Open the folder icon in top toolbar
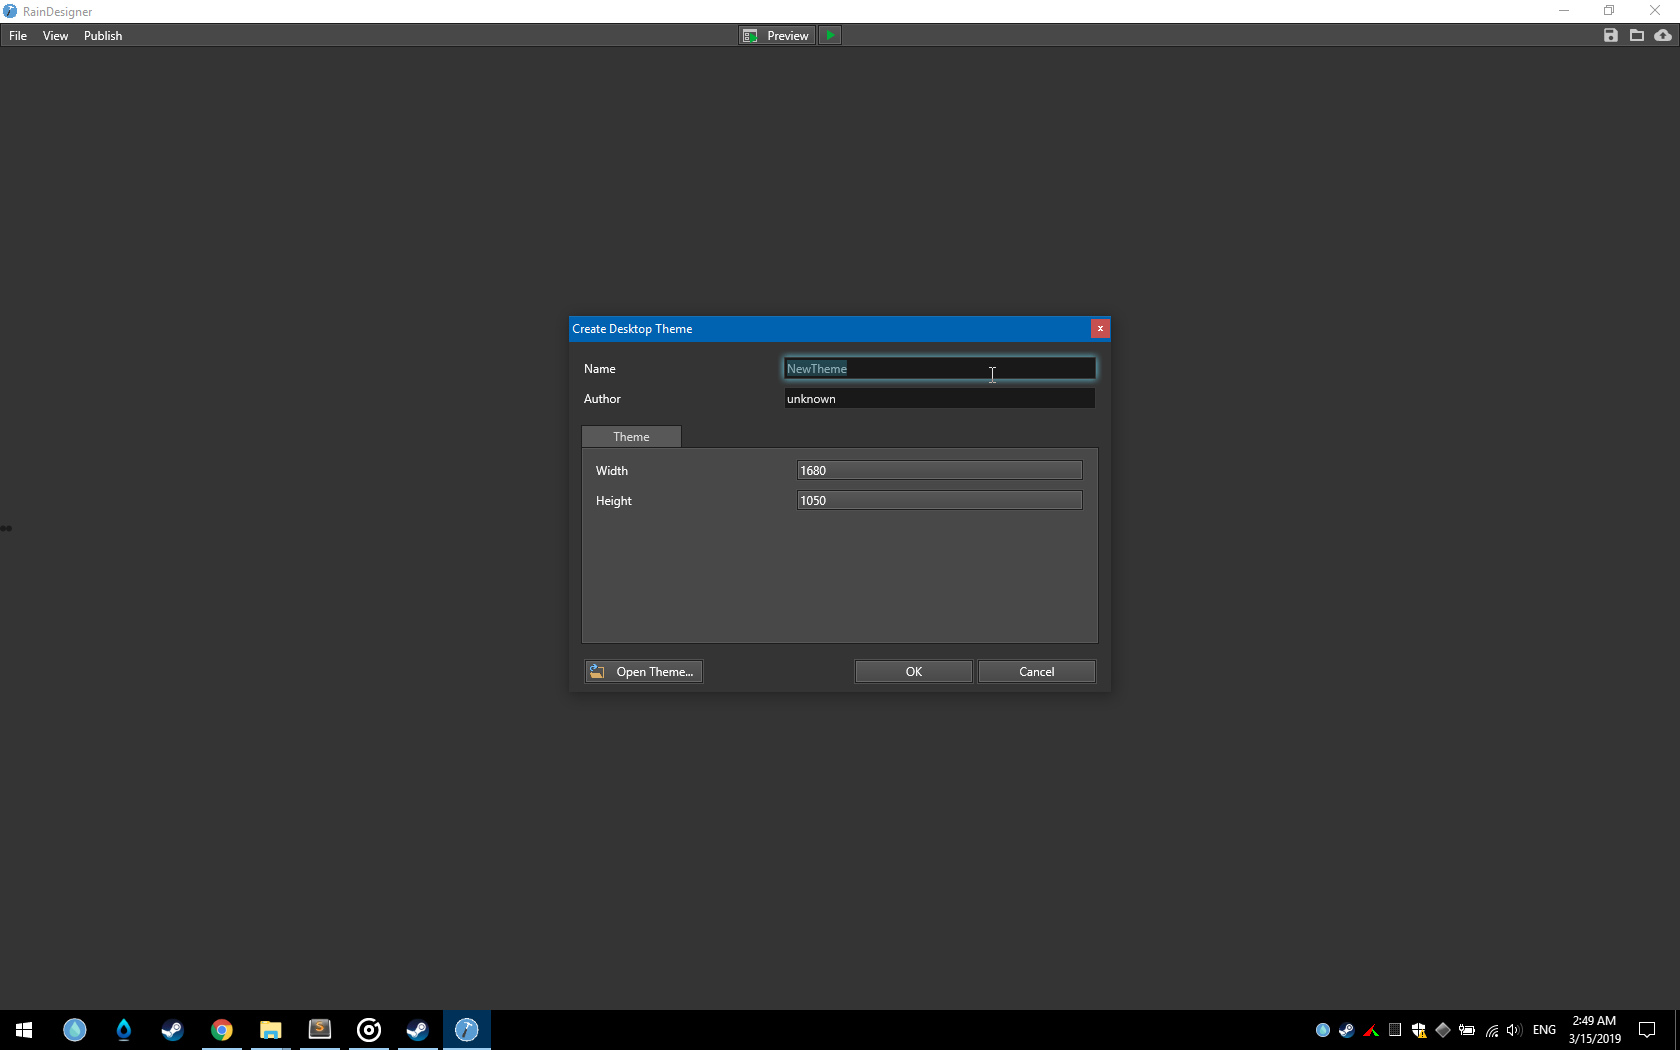This screenshot has height=1050, width=1680. point(1637,35)
